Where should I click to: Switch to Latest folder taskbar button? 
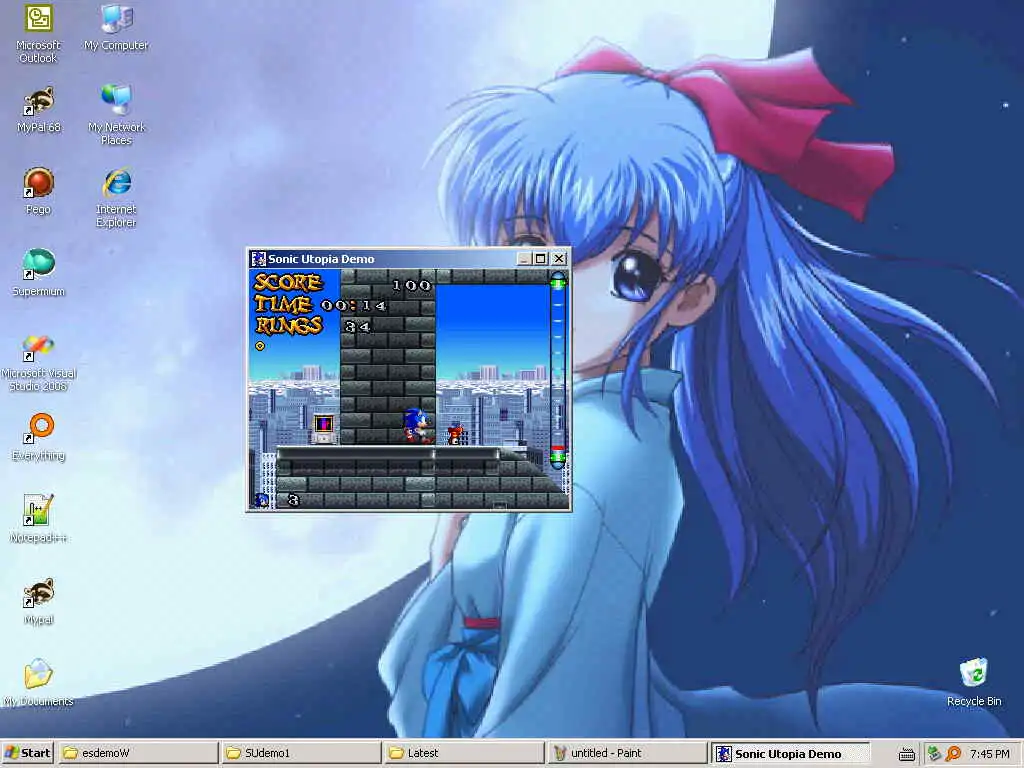[x=464, y=753]
